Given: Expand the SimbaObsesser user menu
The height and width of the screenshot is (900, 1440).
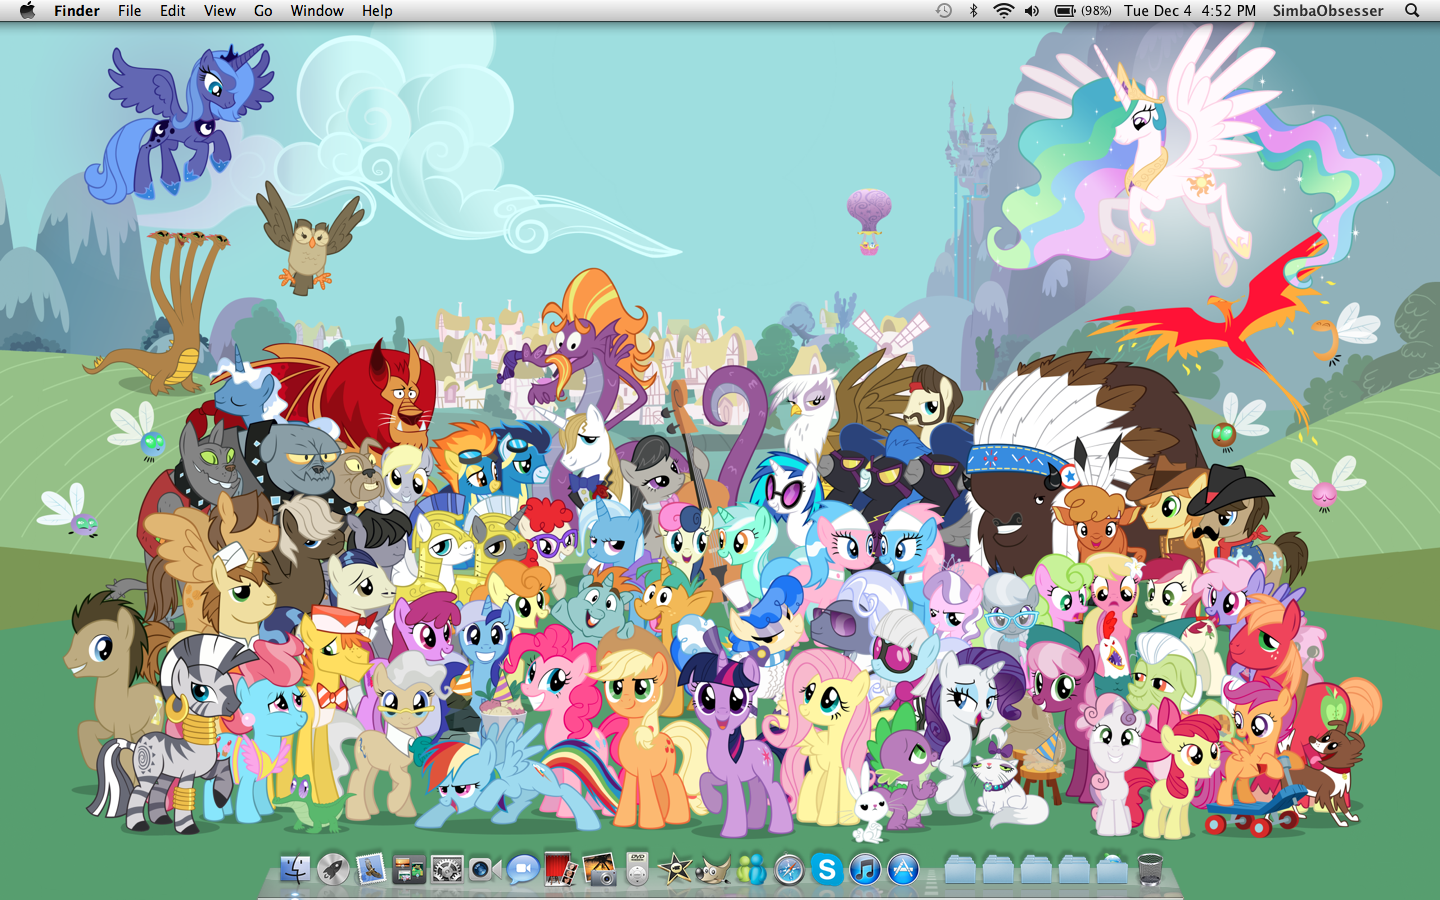Looking at the screenshot, I should [1327, 11].
